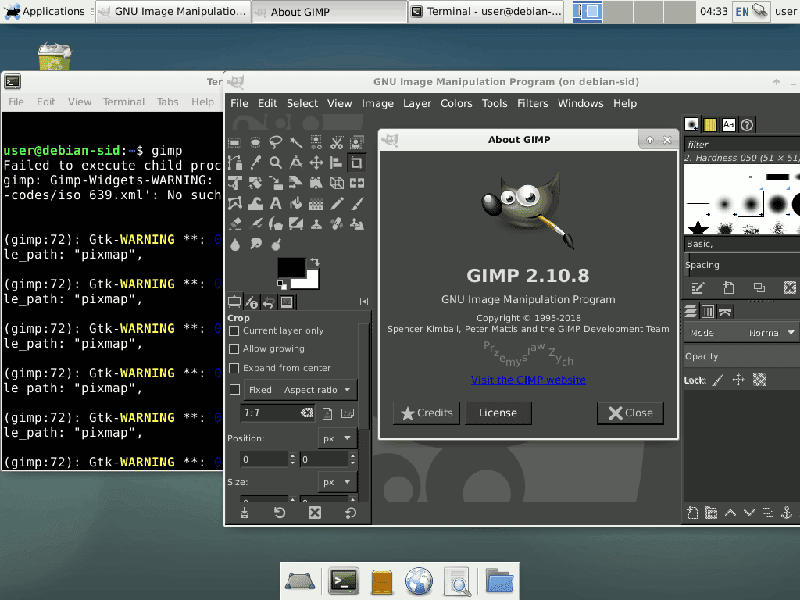Screen dimensions: 800x600
Task: Create a new brush in the Brushes panel
Action: click(x=728, y=287)
